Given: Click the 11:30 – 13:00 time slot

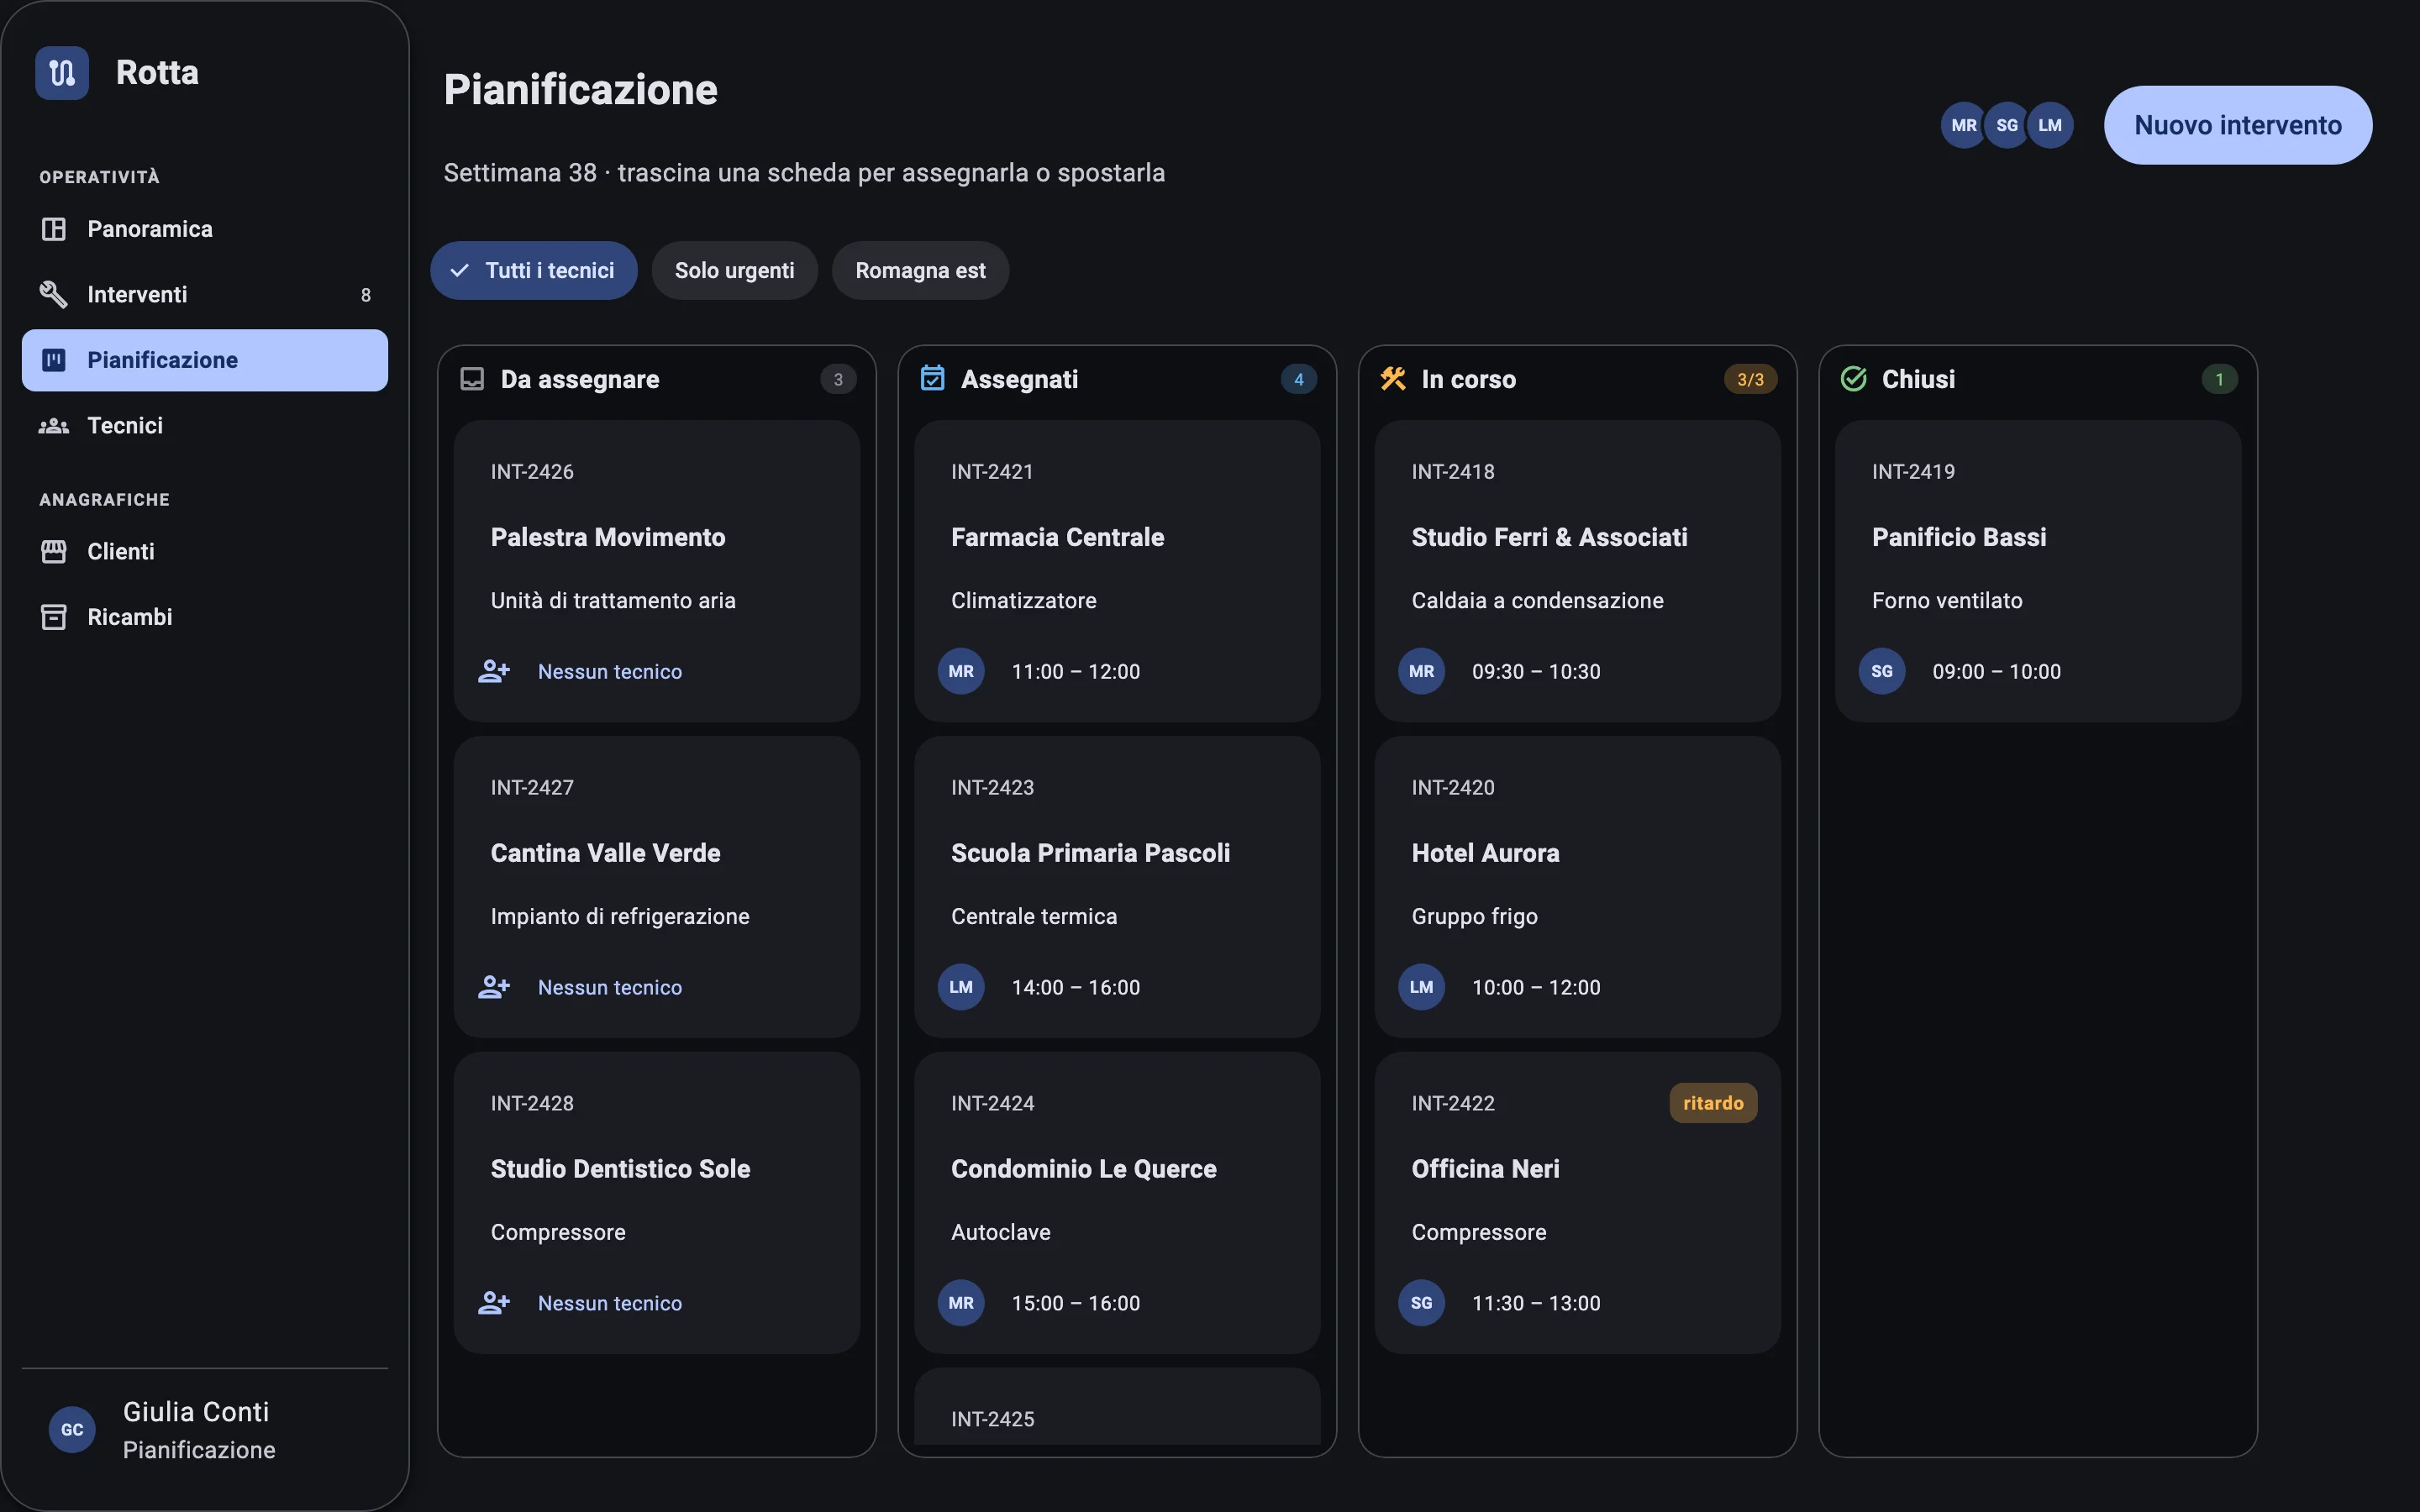Looking at the screenshot, I should click(1537, 1304).
